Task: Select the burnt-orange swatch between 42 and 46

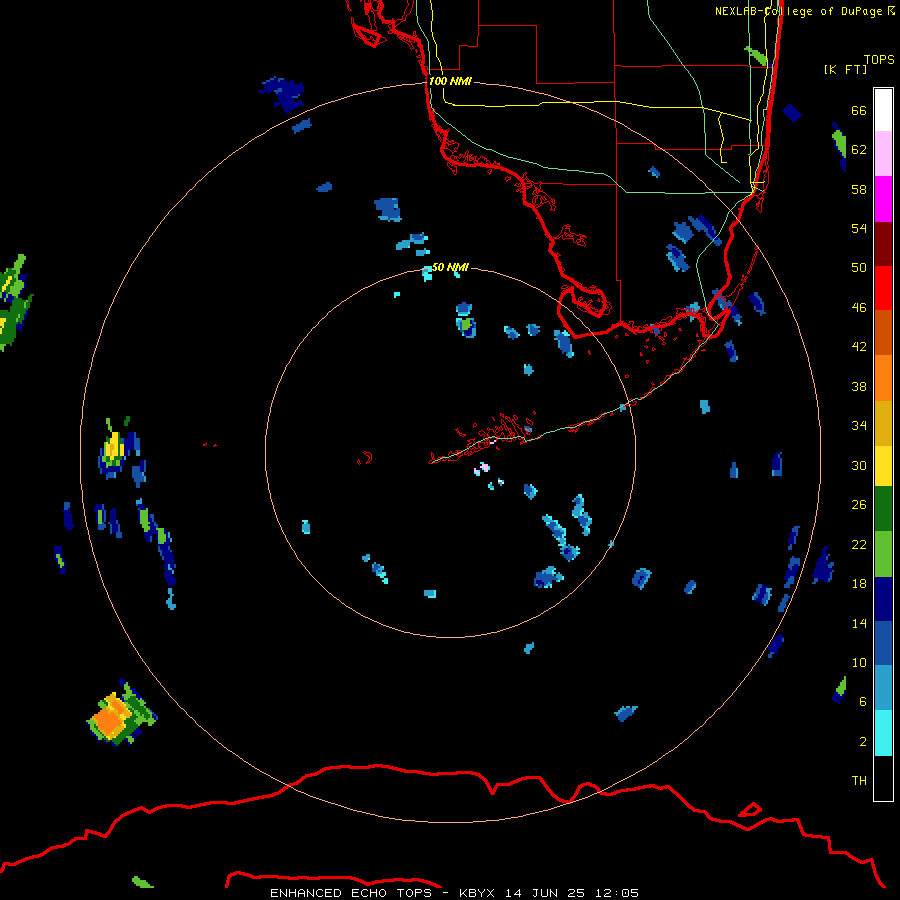Action: point(883,332)
